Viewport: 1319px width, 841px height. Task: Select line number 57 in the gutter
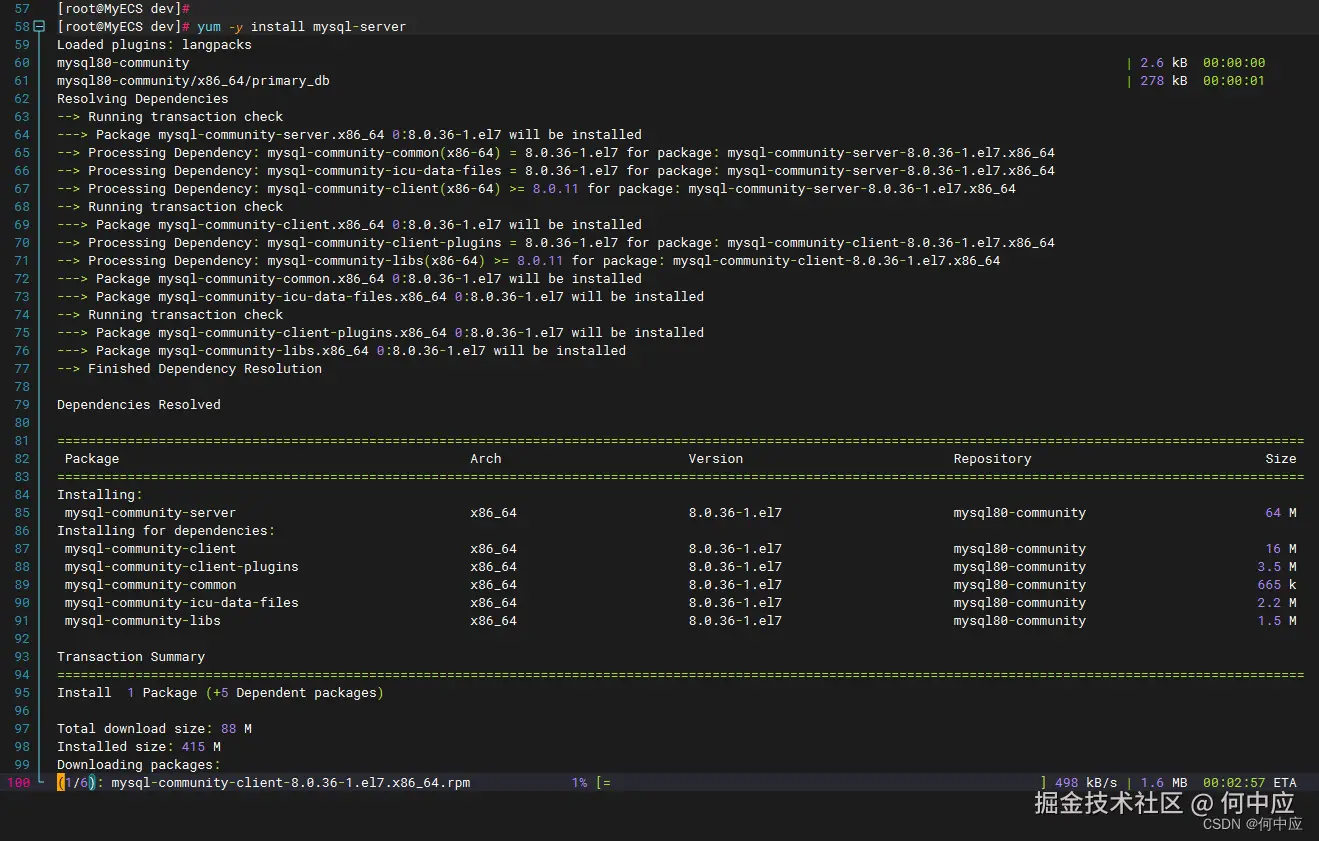click(x=22, y=9)
